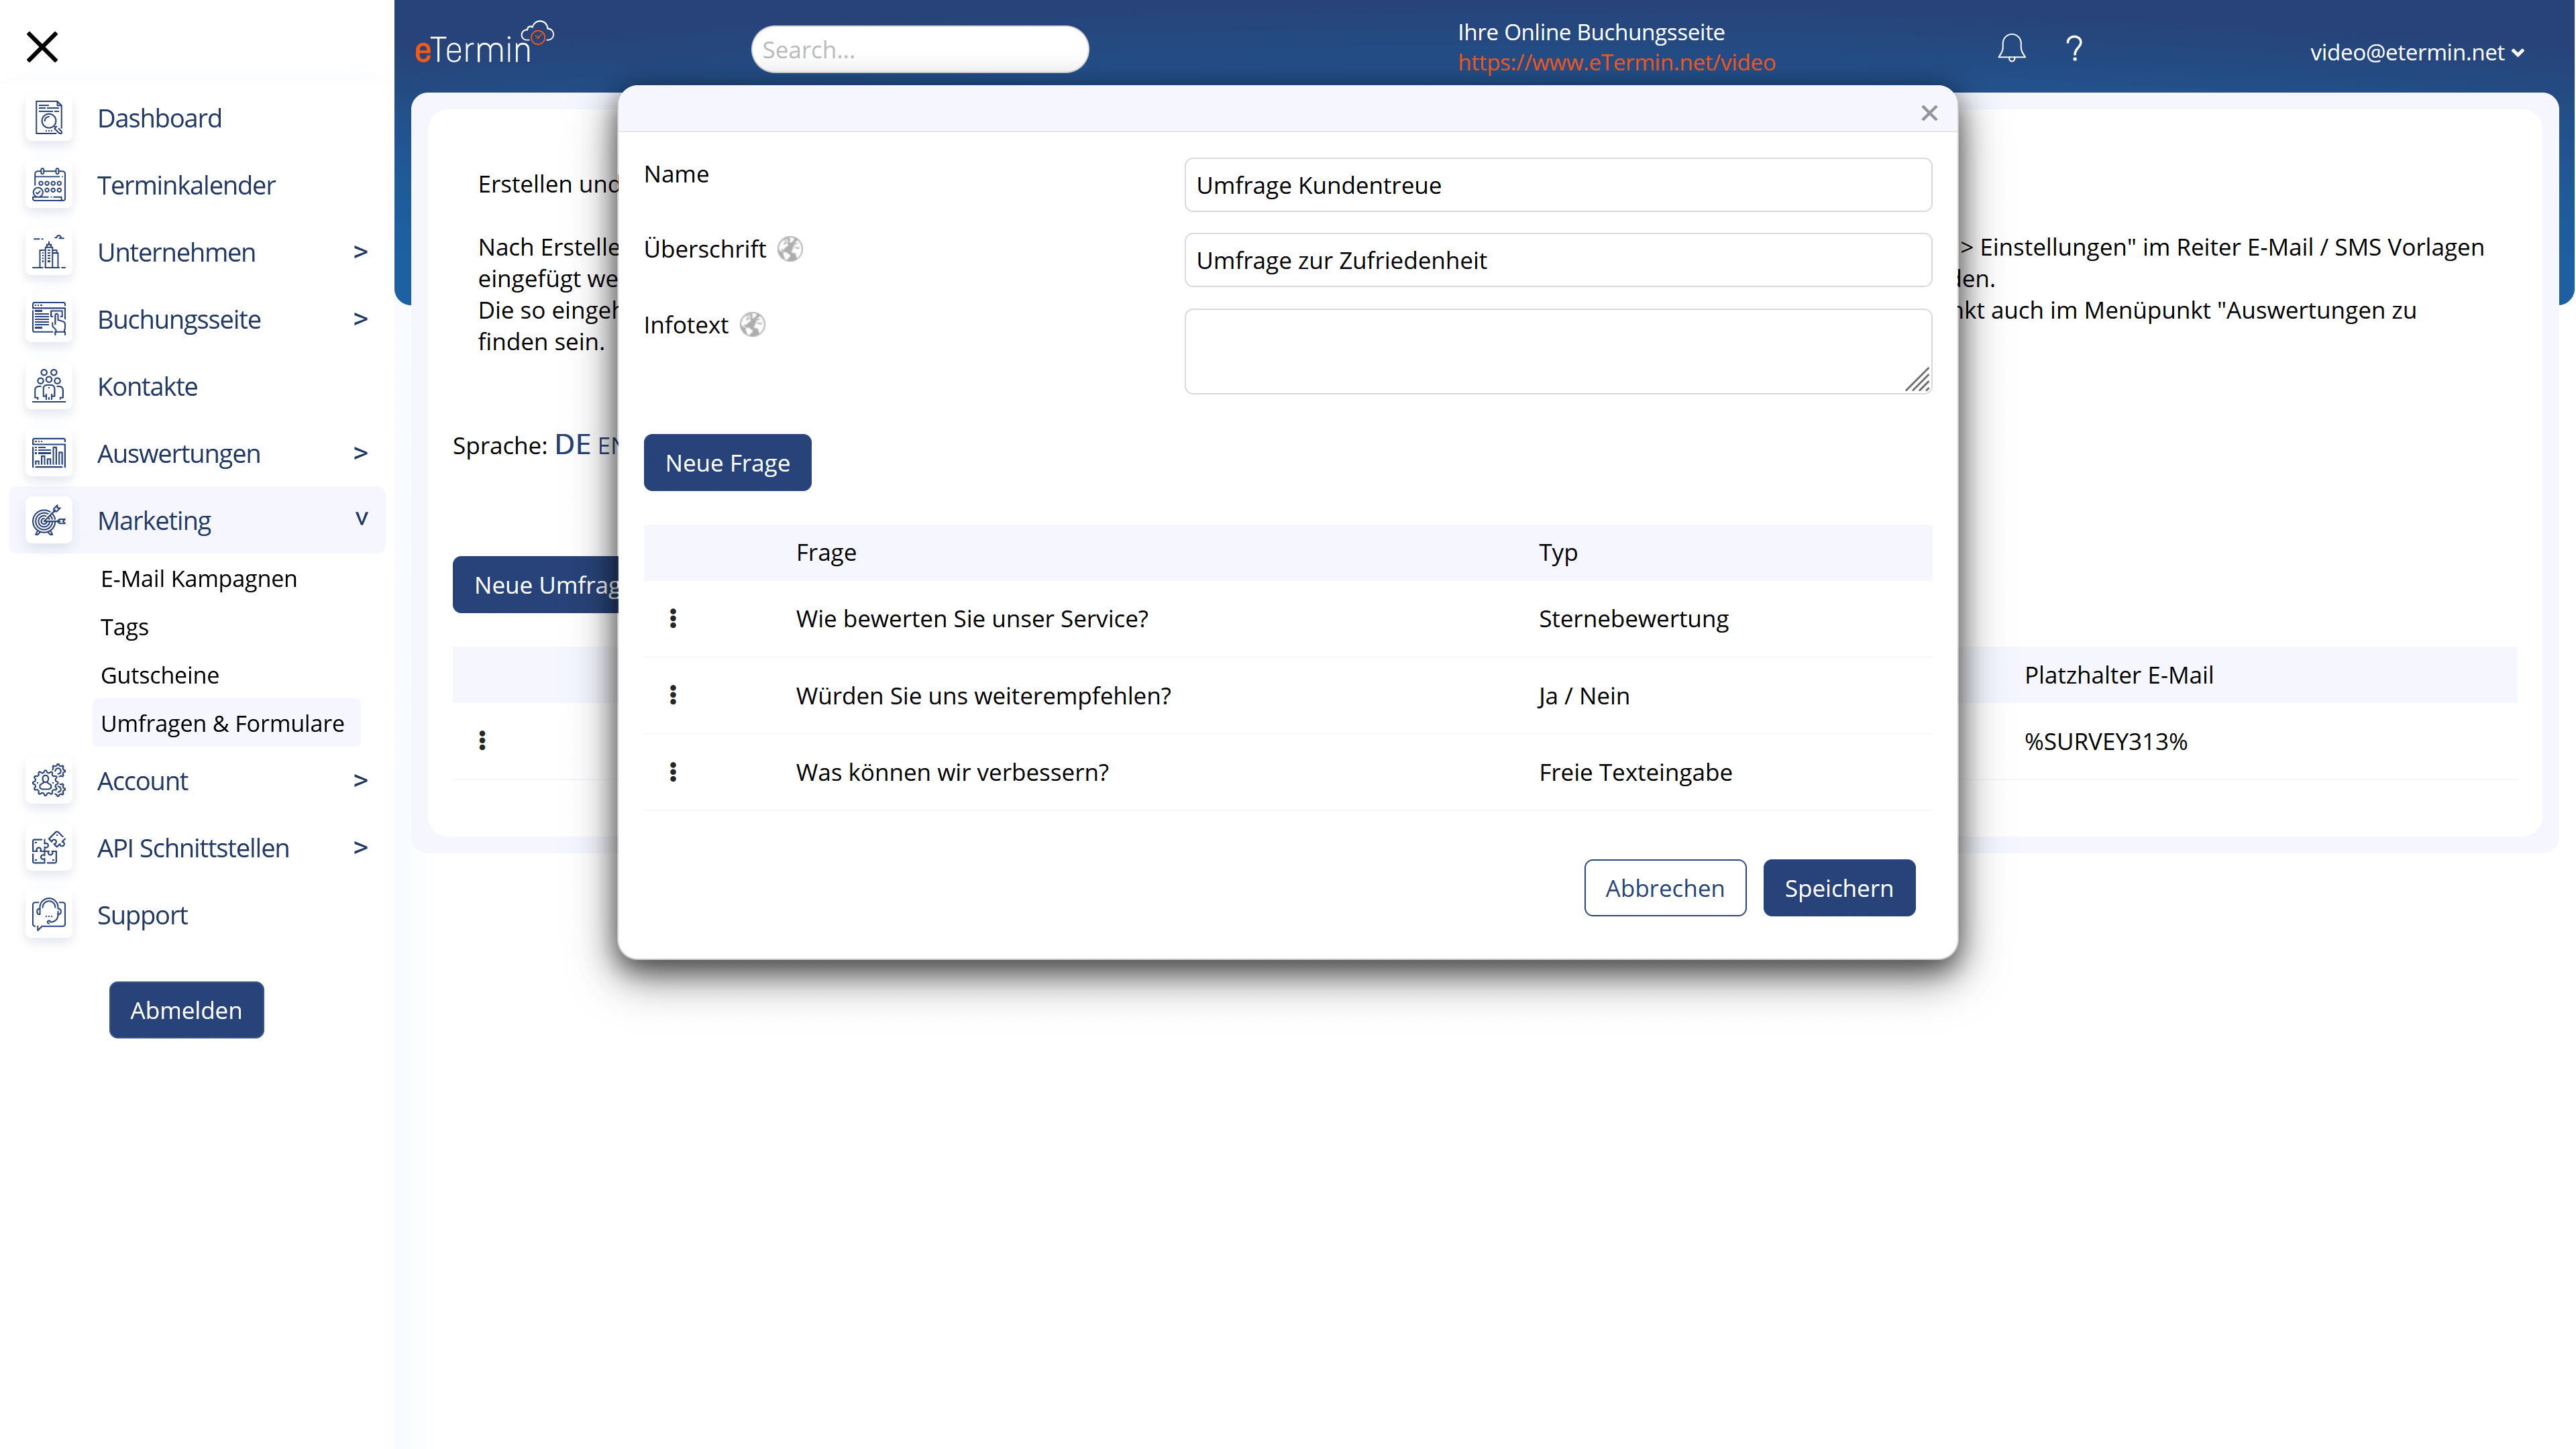Click the Sternebewertung type cell
This screenshot has height=1449, width=2576.
[1633, 618]
